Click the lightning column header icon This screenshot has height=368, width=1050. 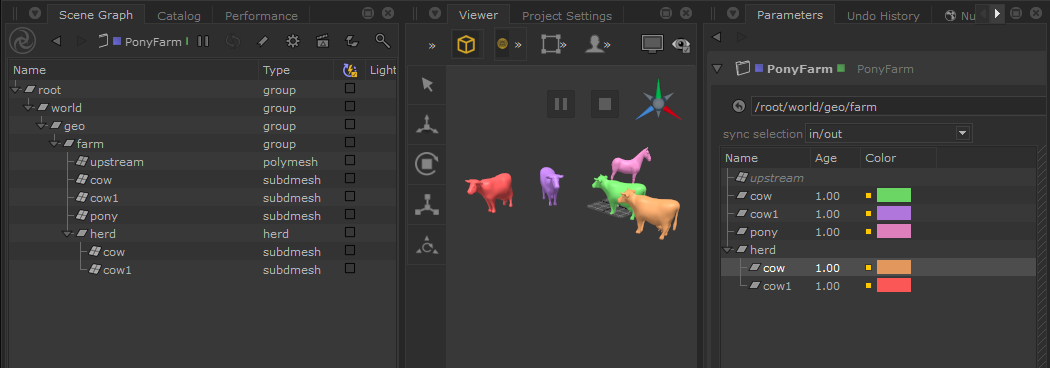coord(350,70)
